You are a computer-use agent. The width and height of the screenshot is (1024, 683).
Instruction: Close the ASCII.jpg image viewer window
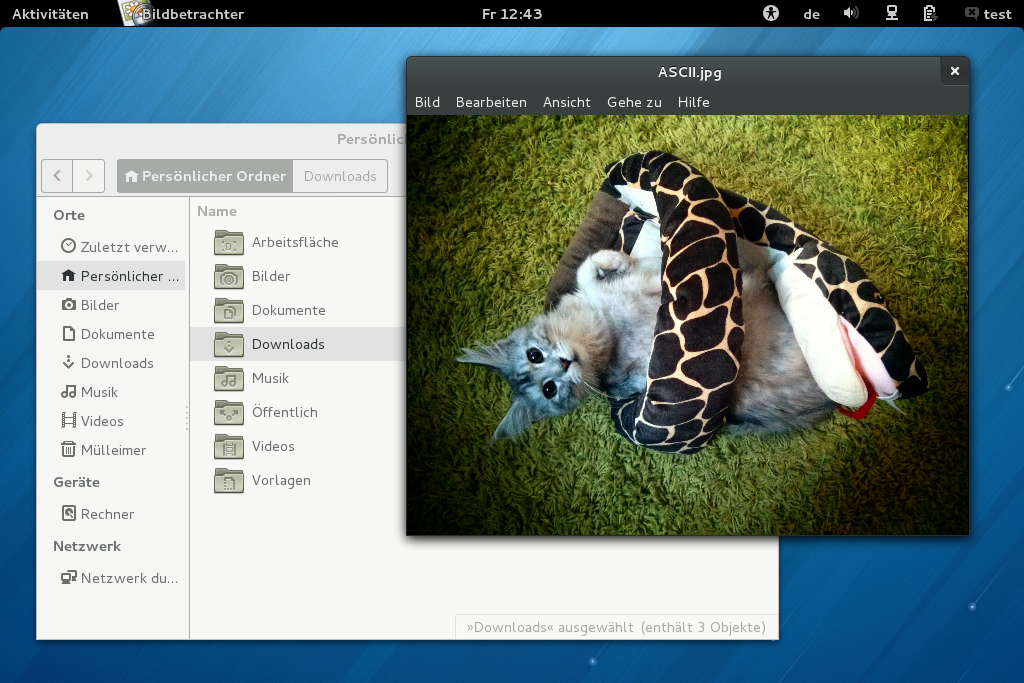click(955, 71)
